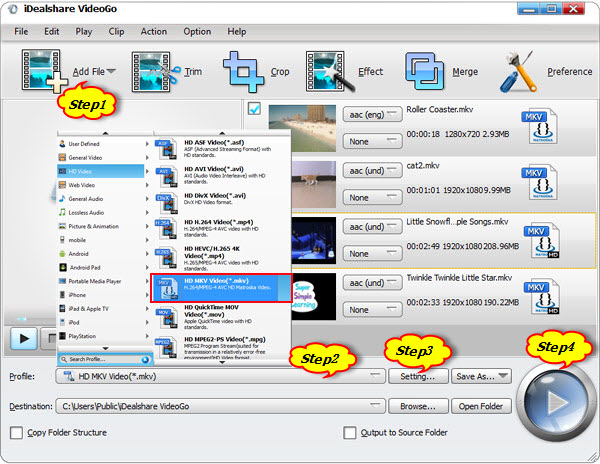Select HD MKV Video(*.mkv) format
Image resolution: width=600 pixels, height=464 pixels.
point(221,288)
